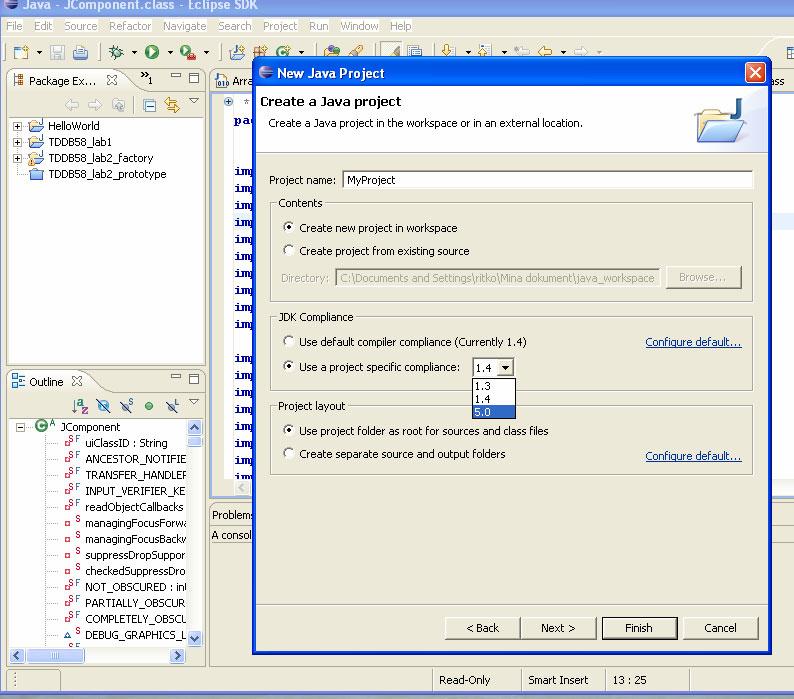Click the Project name input field
794x699 pixels.
point(548,180)
